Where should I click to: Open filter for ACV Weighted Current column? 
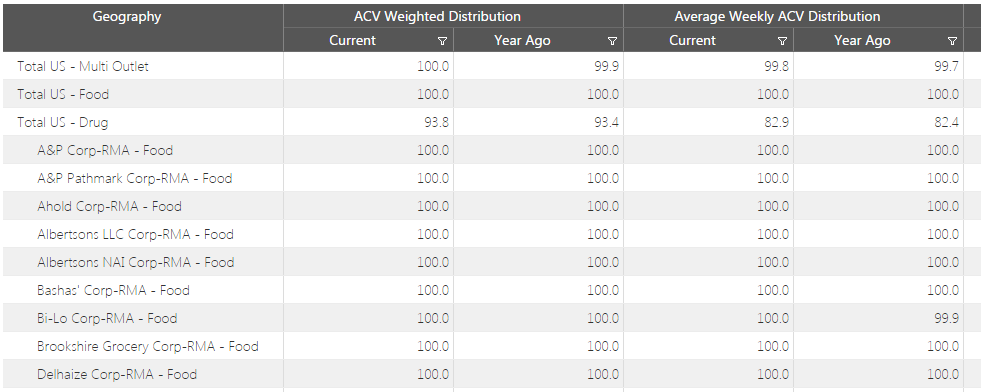[442, 41]
